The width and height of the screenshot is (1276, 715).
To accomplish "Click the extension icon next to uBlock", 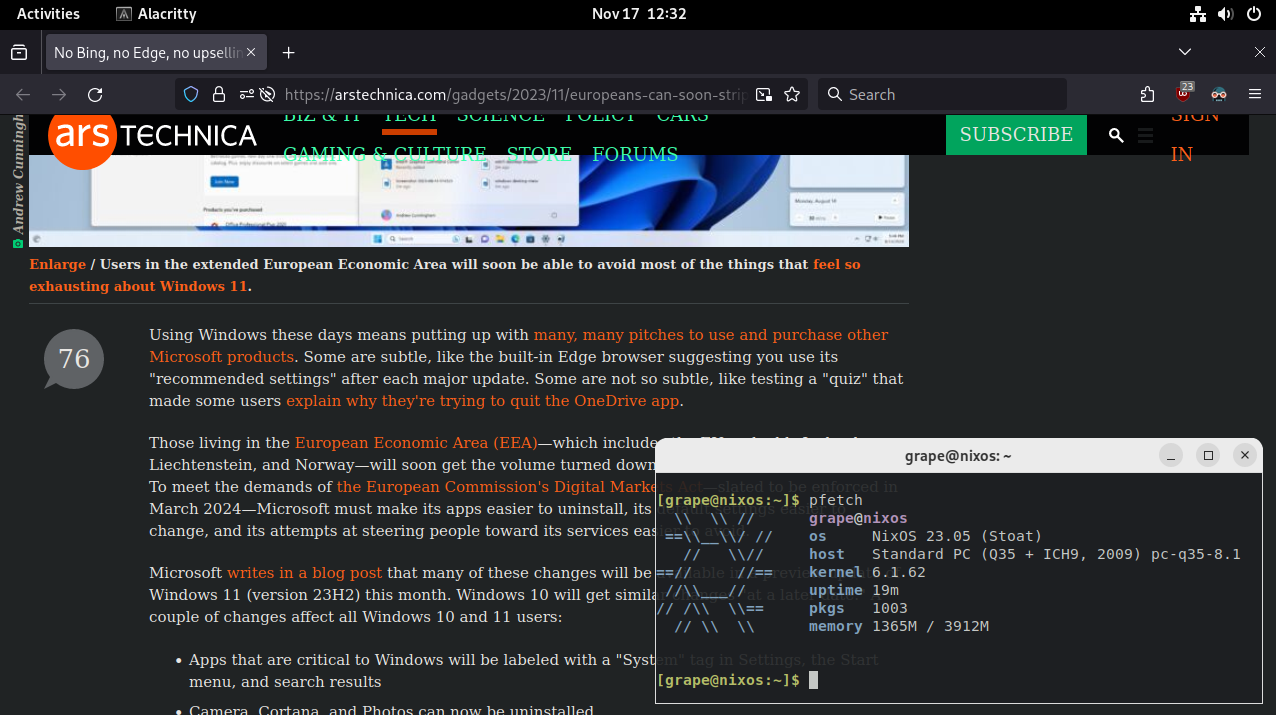I will (1219, 94).
